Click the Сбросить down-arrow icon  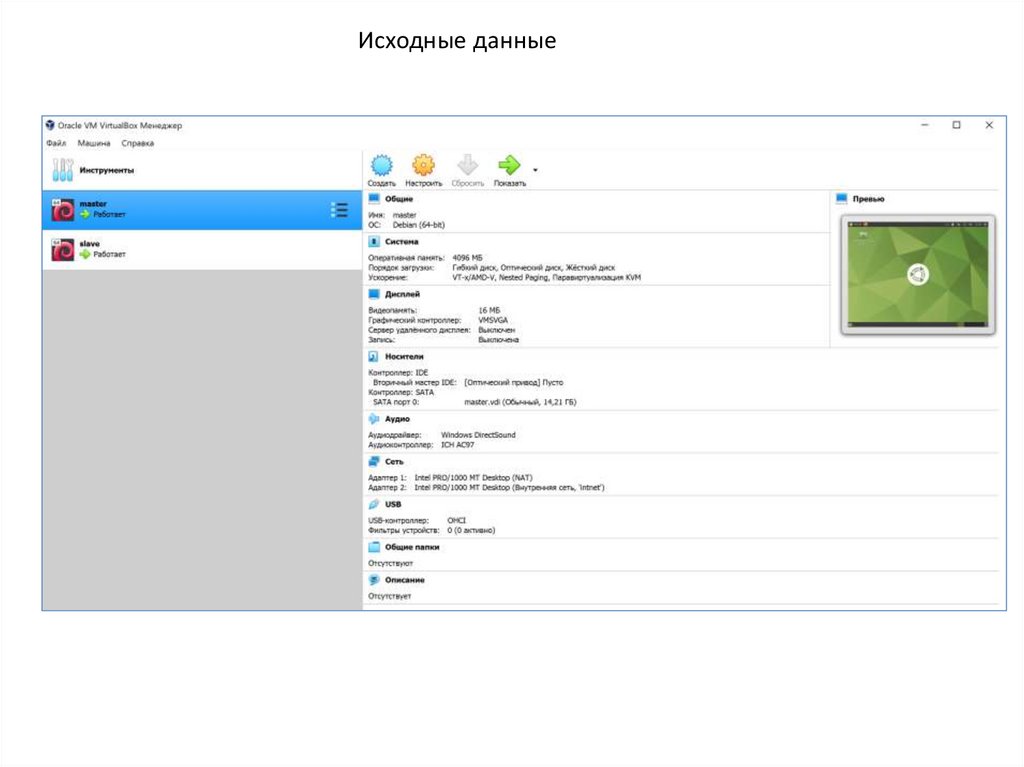[x=468, y=165]
